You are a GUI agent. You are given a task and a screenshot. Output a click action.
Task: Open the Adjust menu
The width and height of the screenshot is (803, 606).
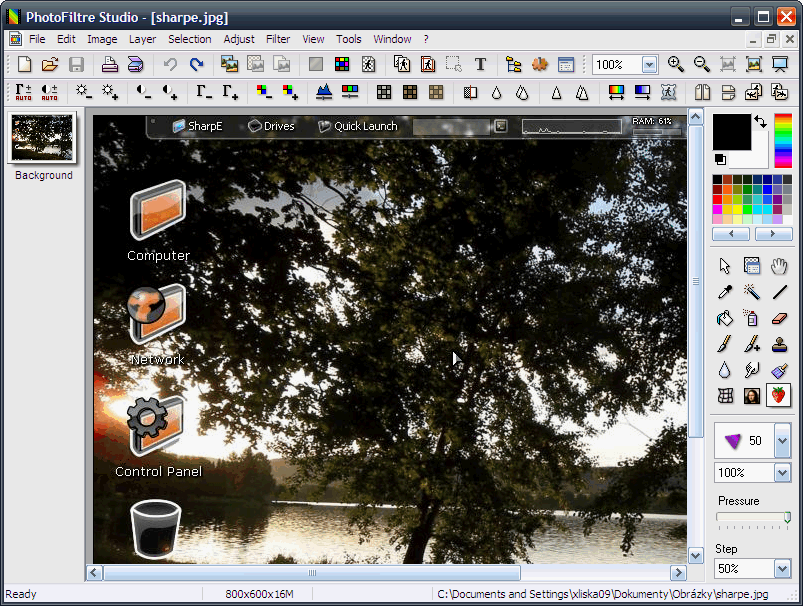point(239,39)
